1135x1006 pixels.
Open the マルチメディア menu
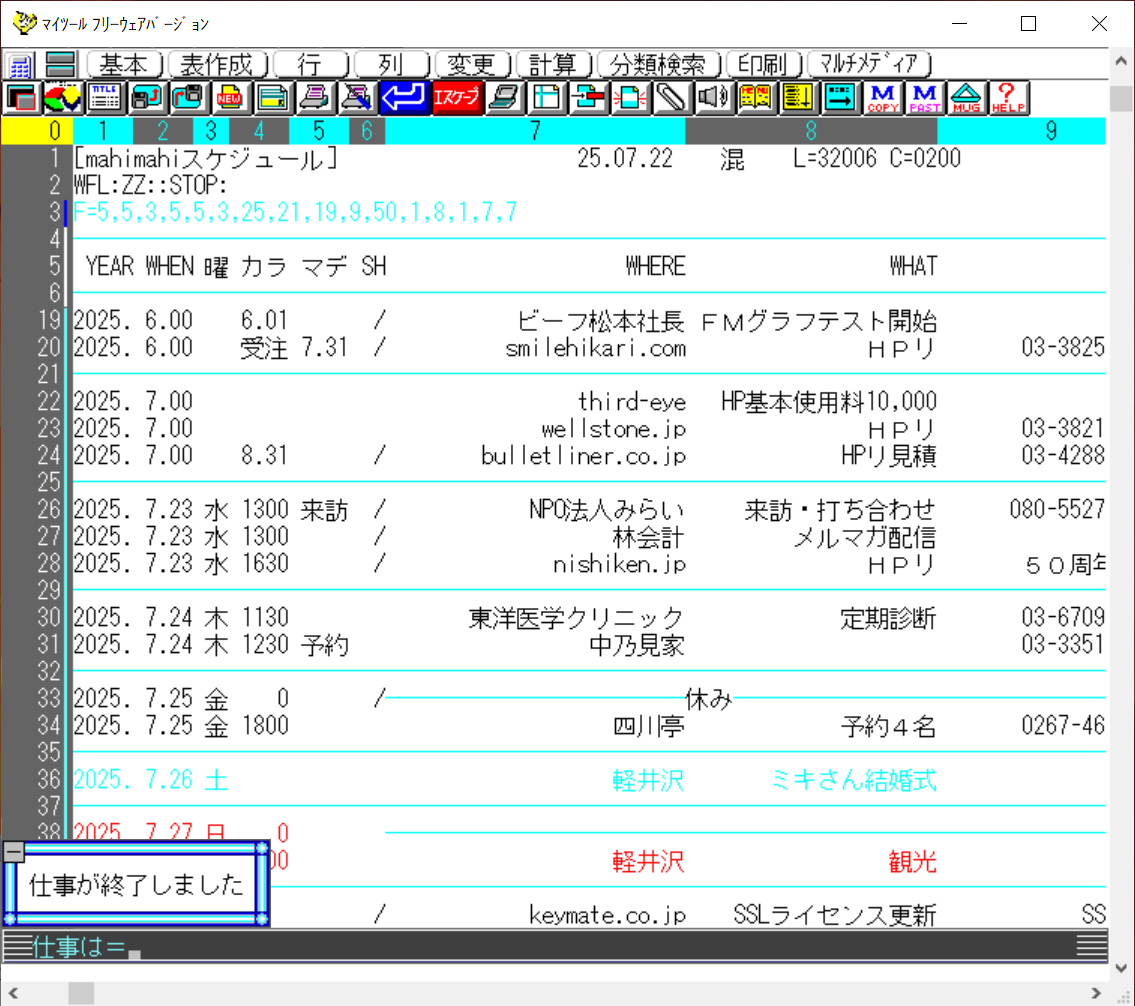pos(869,65)
